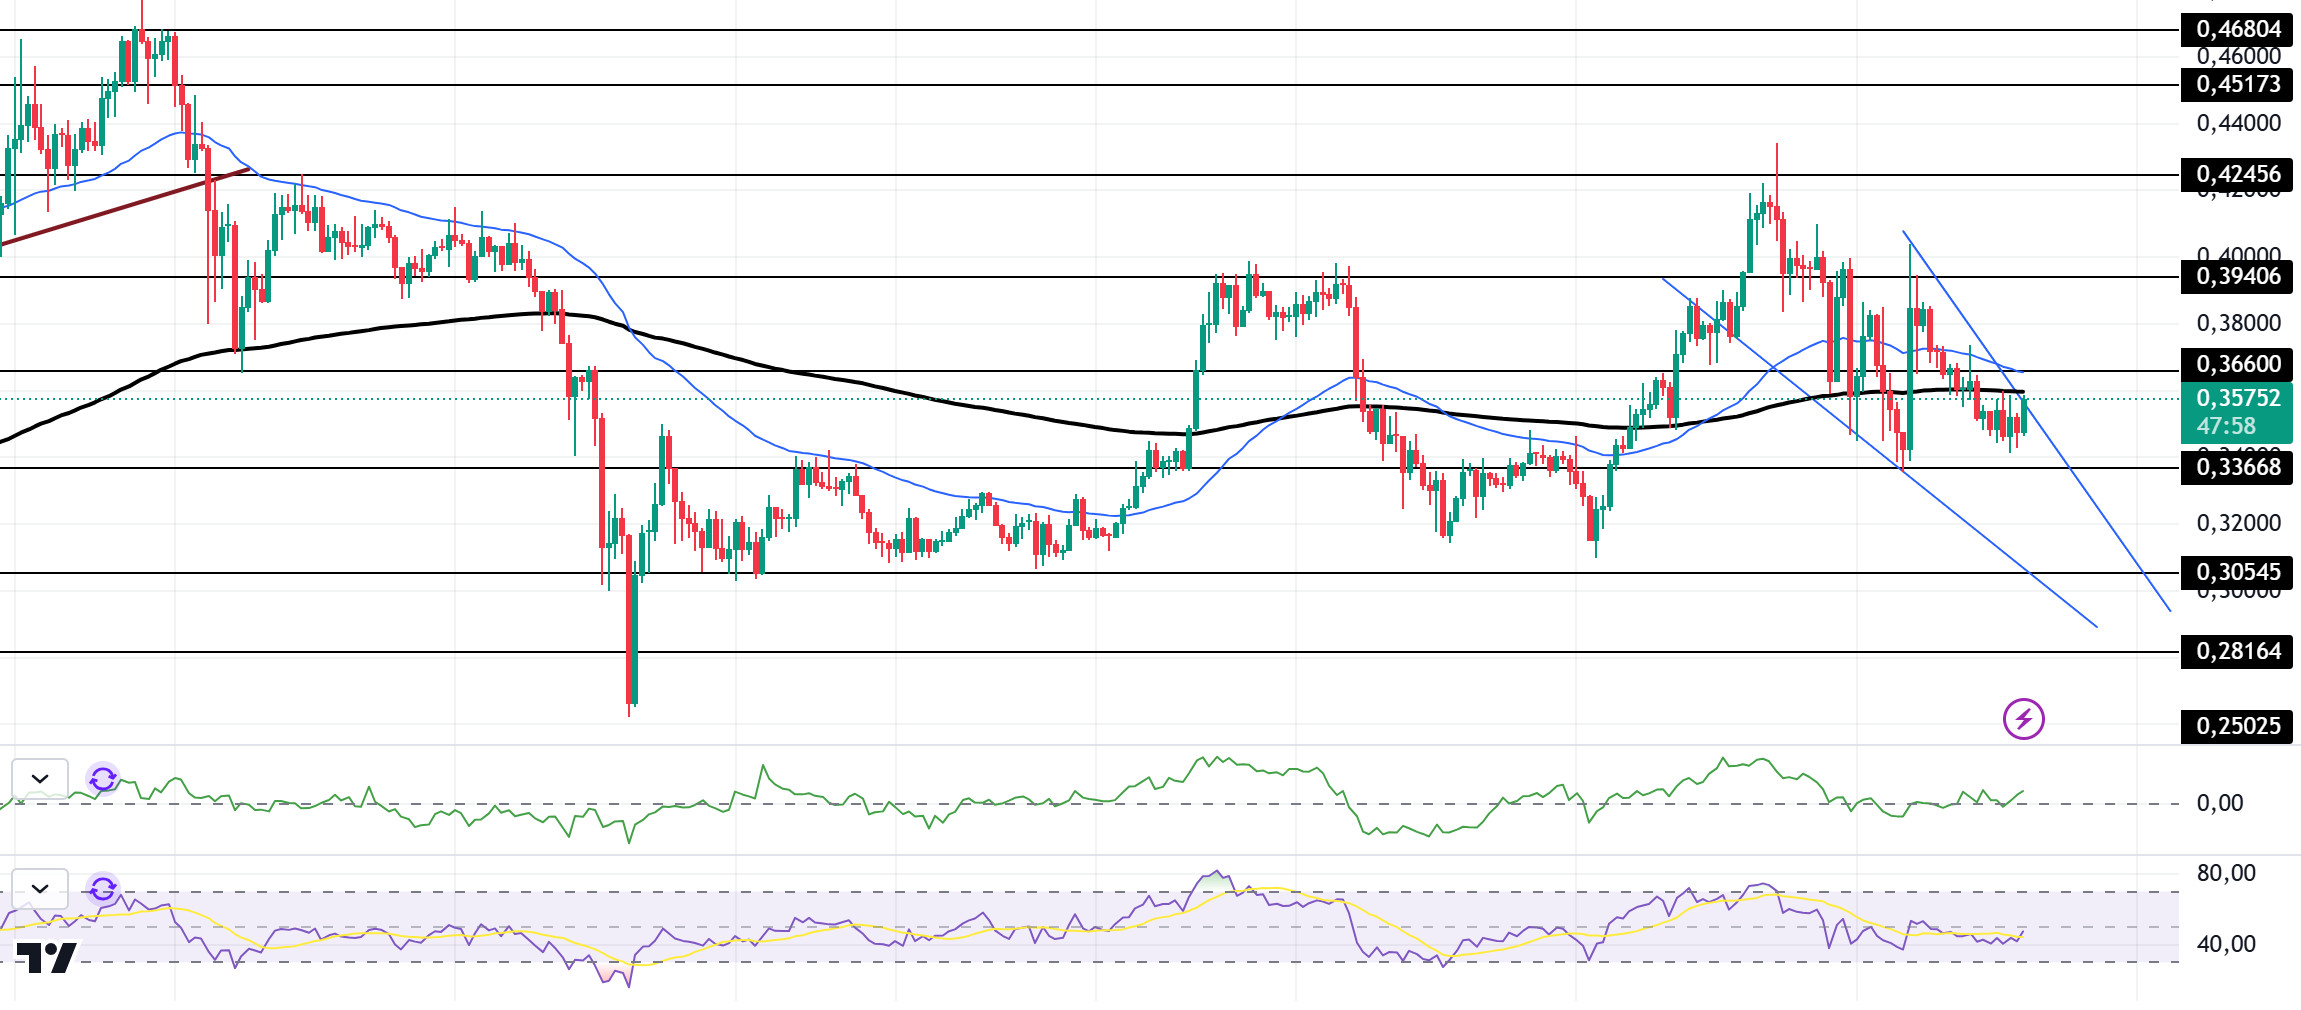
Task: Select the 0,28164 price level label
Action: (x=2237, y=651)
